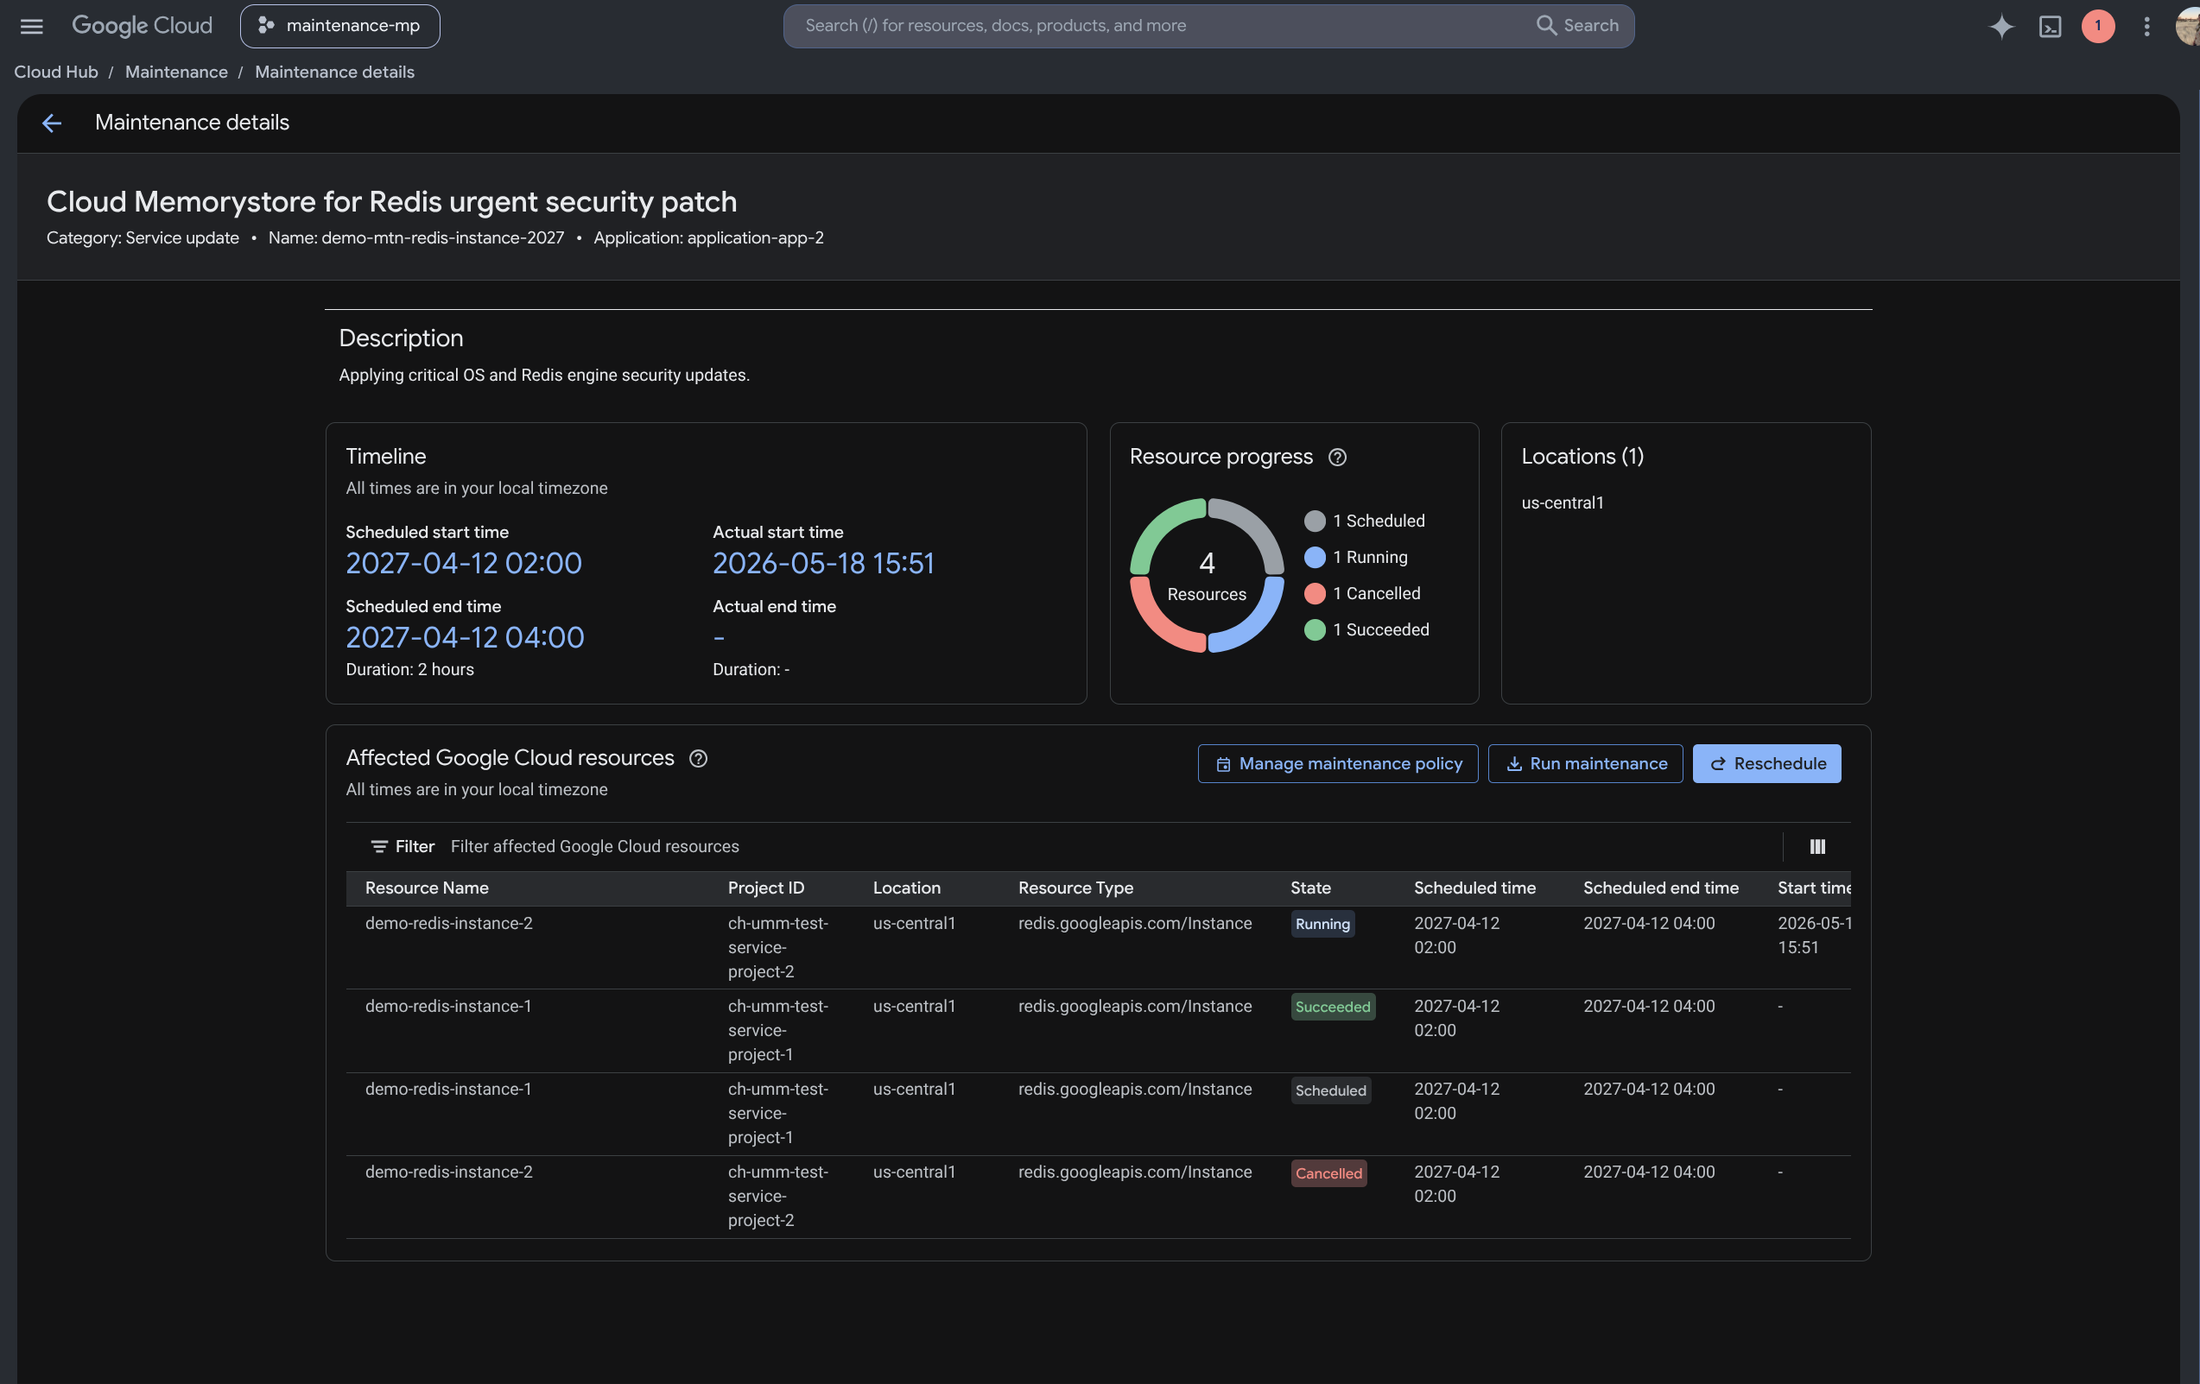
Task: Click Name: demo-mtn-redis-instance-2027 text
Action: (x=416, y=238)
